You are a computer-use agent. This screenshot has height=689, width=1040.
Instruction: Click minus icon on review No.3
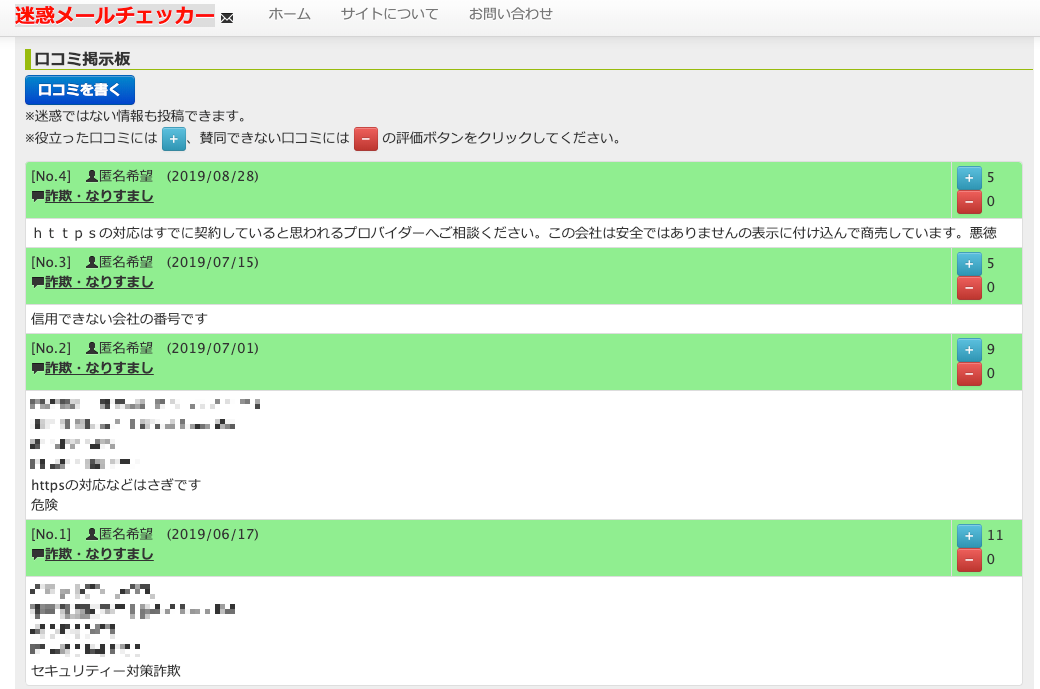[969, 288]
